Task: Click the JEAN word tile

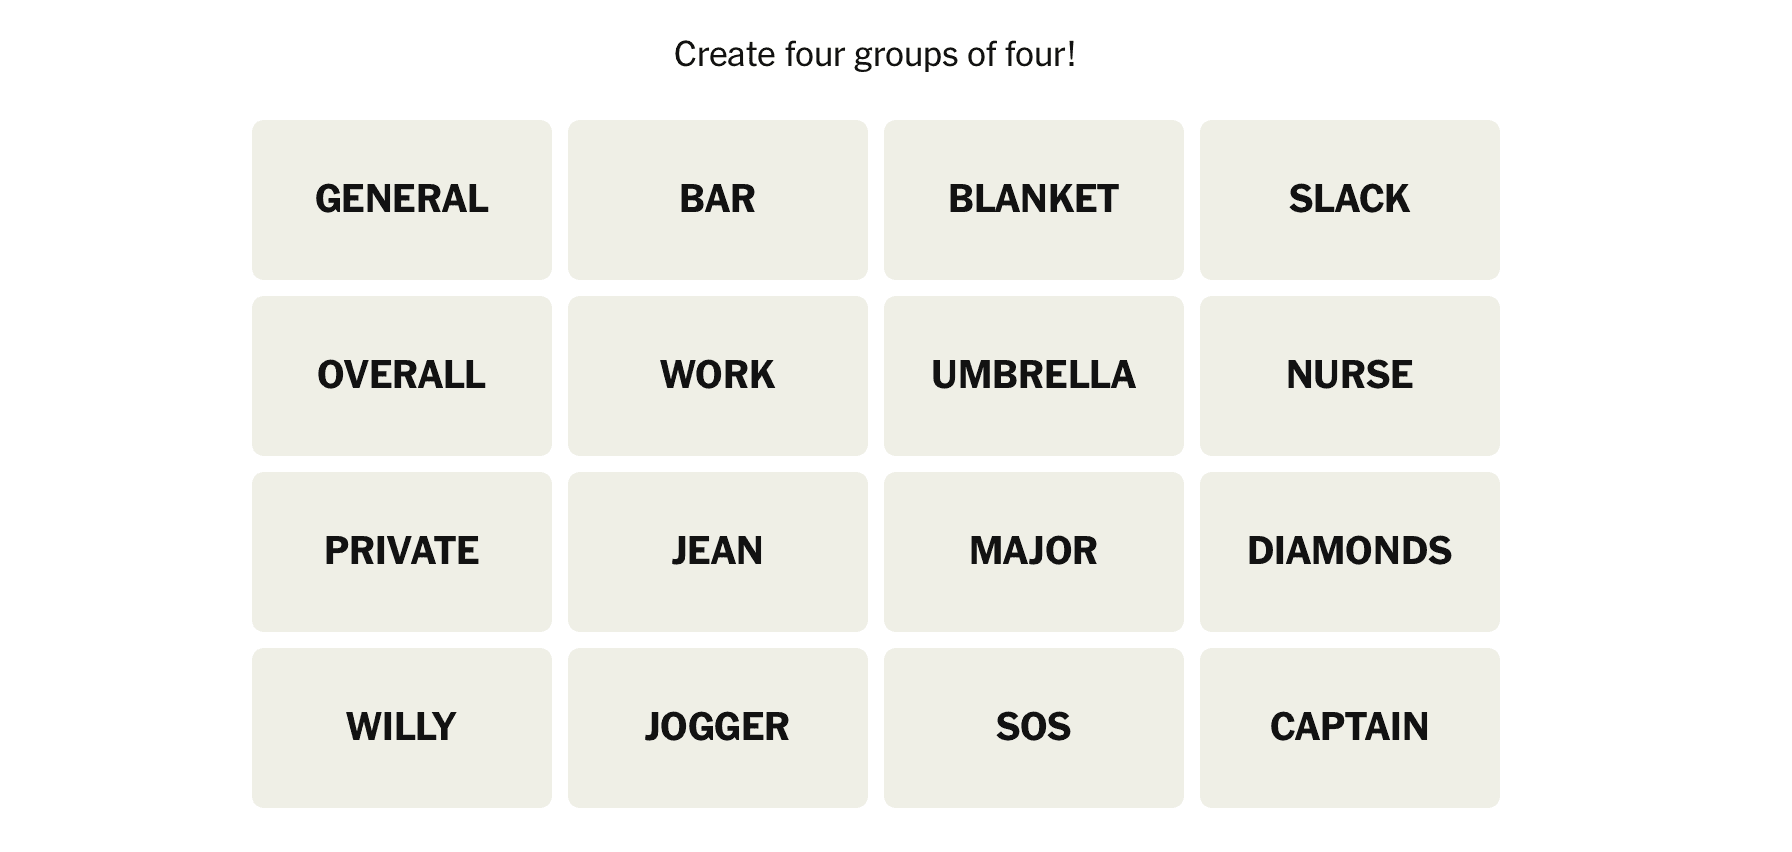Action: 717,551
